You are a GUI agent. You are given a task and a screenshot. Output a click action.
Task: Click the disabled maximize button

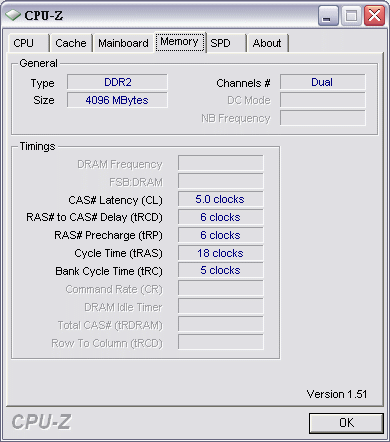coord(351,16)
